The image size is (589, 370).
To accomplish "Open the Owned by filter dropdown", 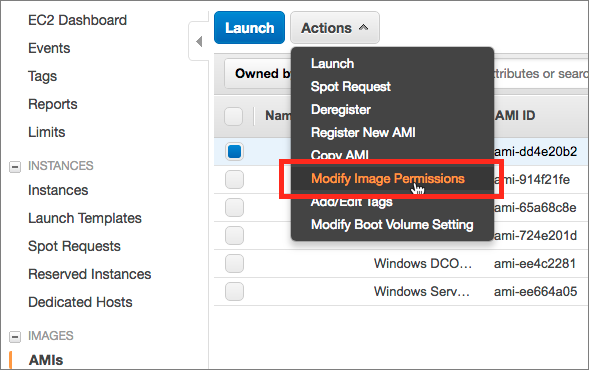I will click(x=259, y=74).
